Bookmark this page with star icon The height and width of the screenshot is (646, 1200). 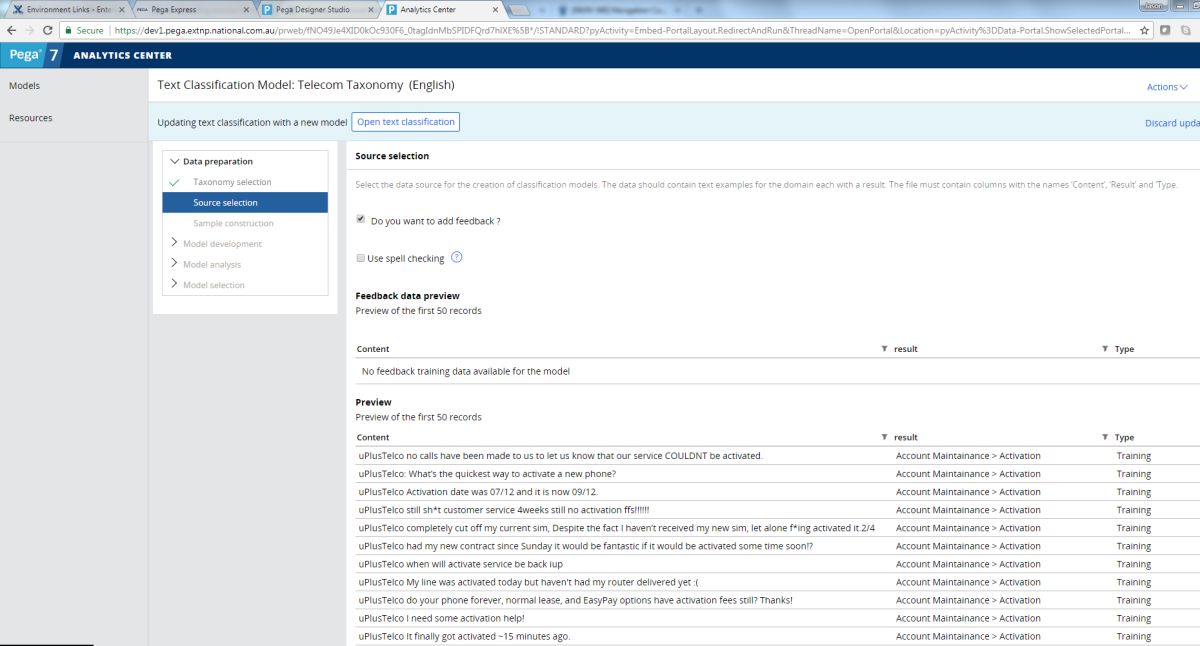tap(1145, 30)
